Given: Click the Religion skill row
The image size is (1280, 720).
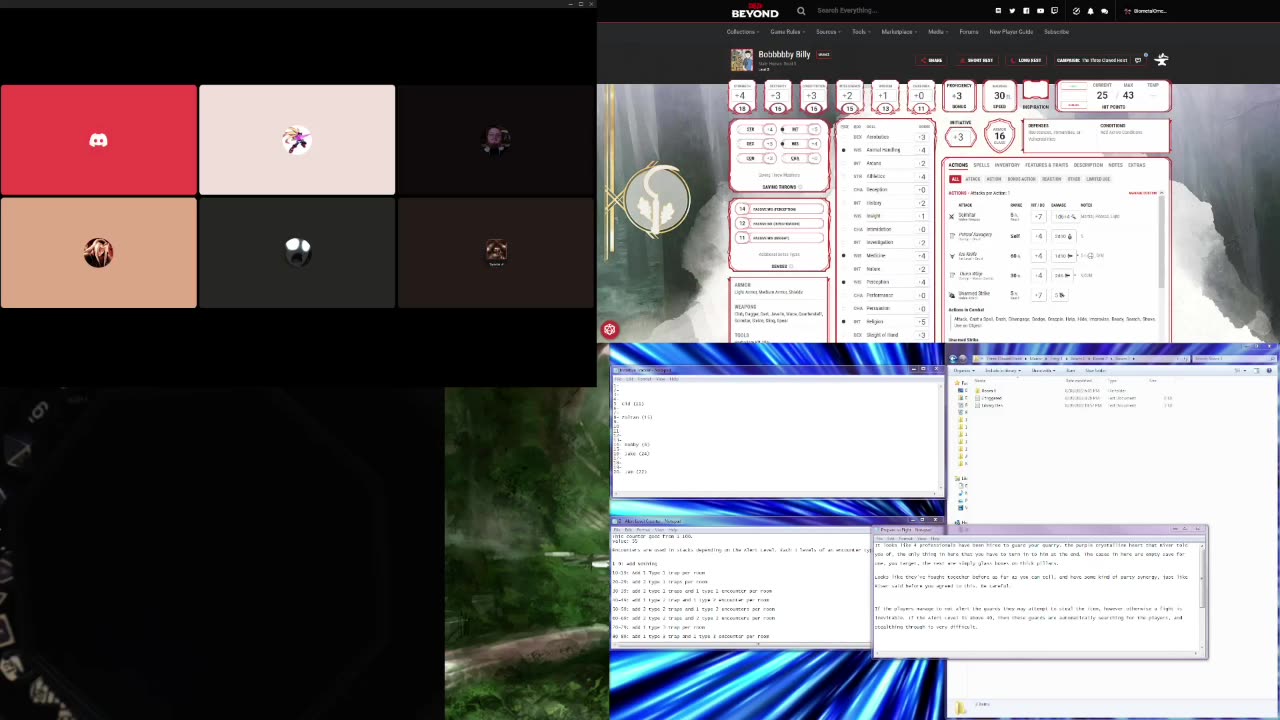Looking at the screenshot, I should point(887,322).
